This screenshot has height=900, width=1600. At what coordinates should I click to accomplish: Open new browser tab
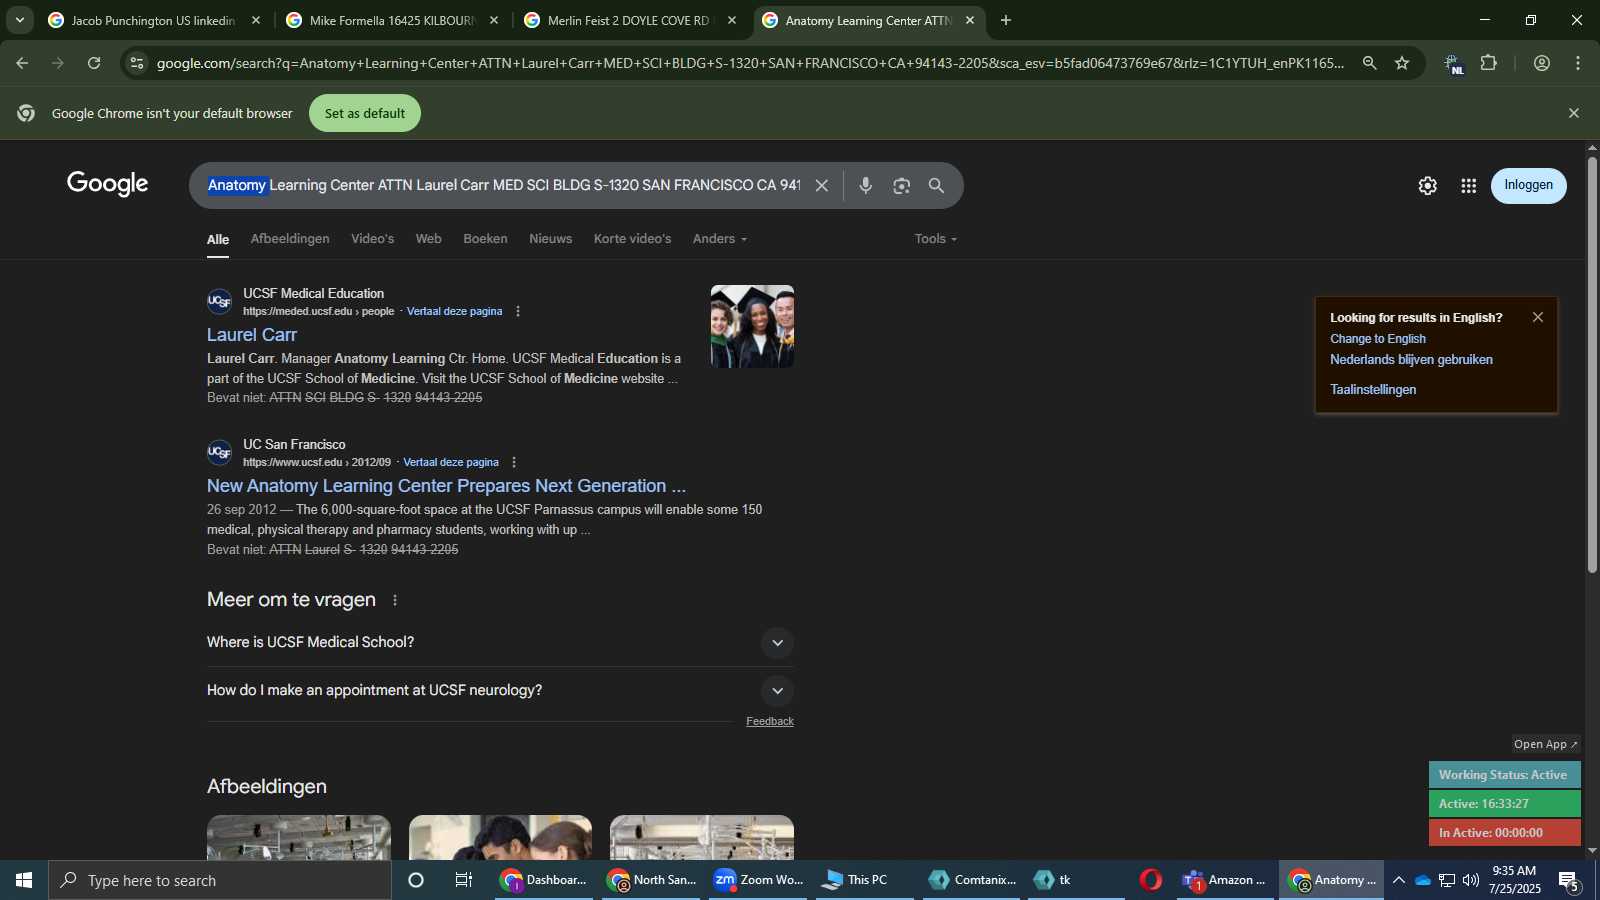click(1005, 20)
